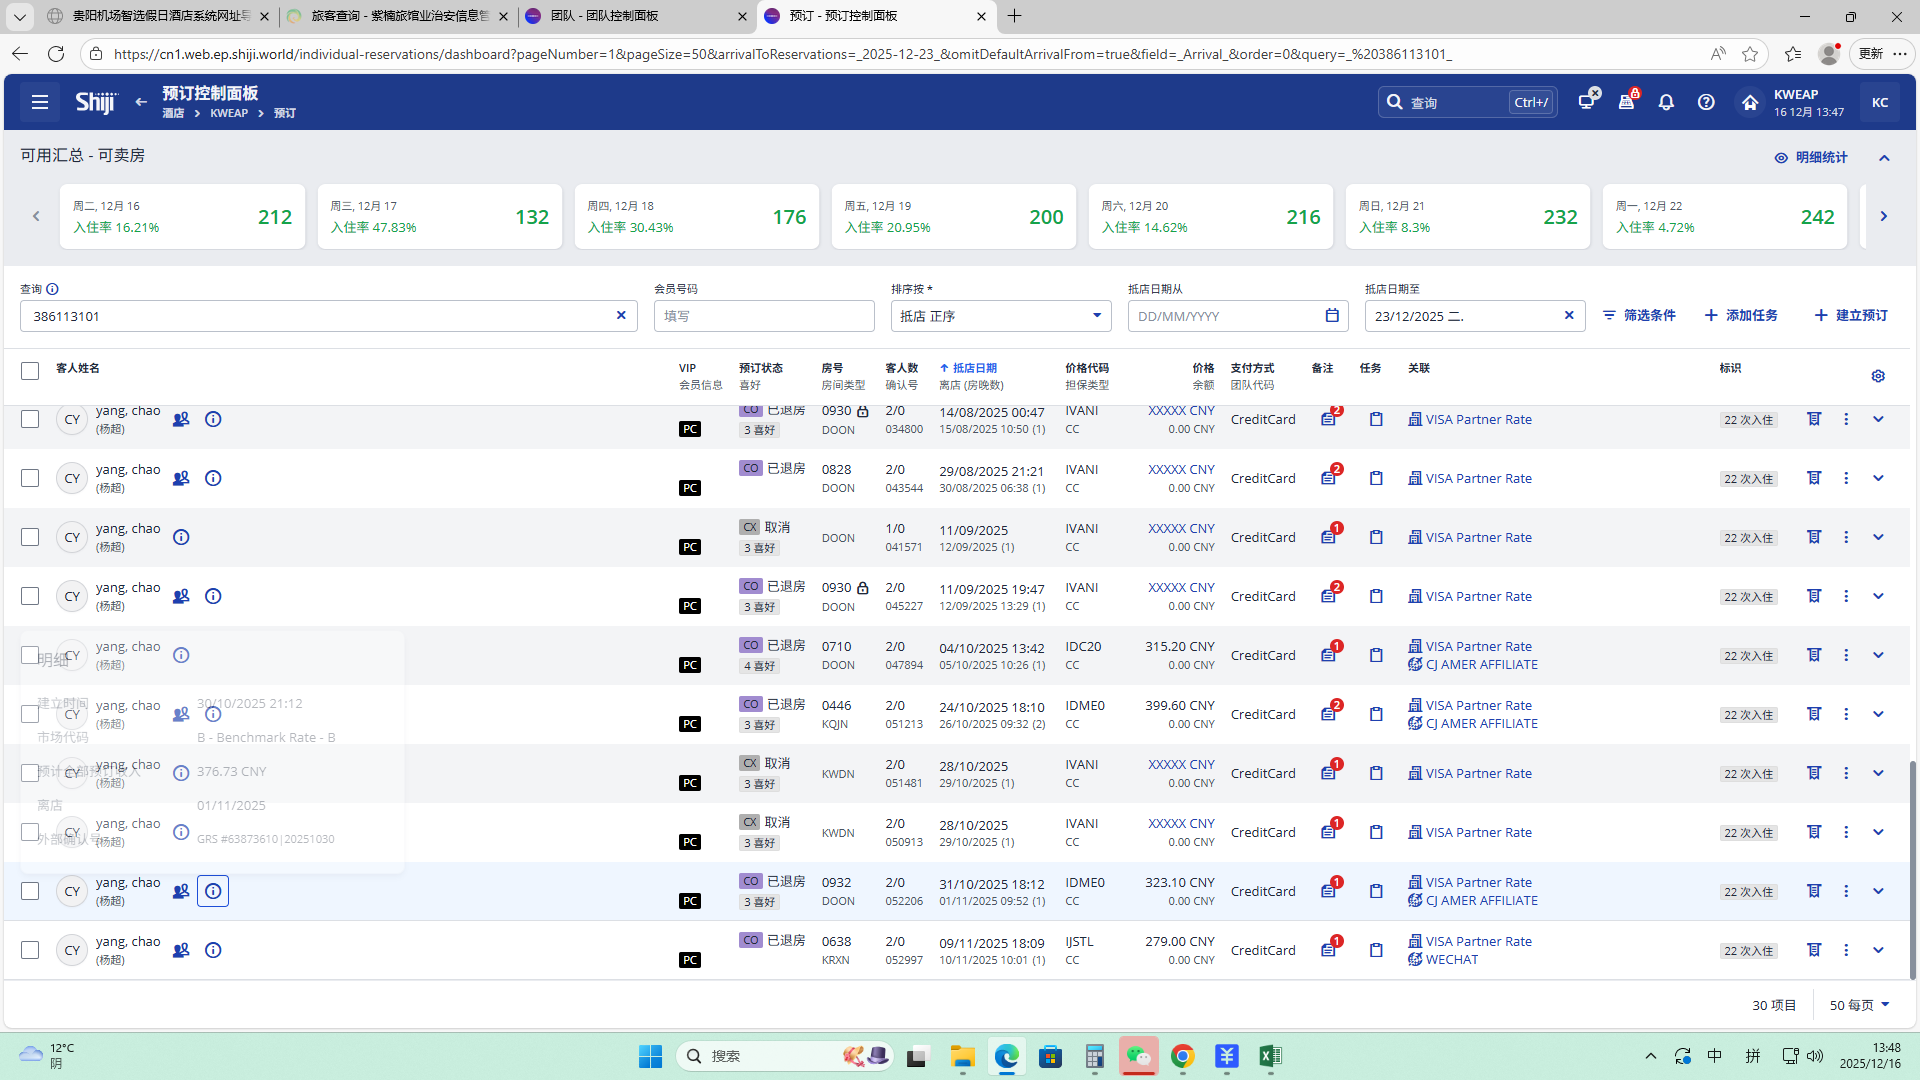Open the notes icon for room 0638 reservation

tap(1328, 950)
